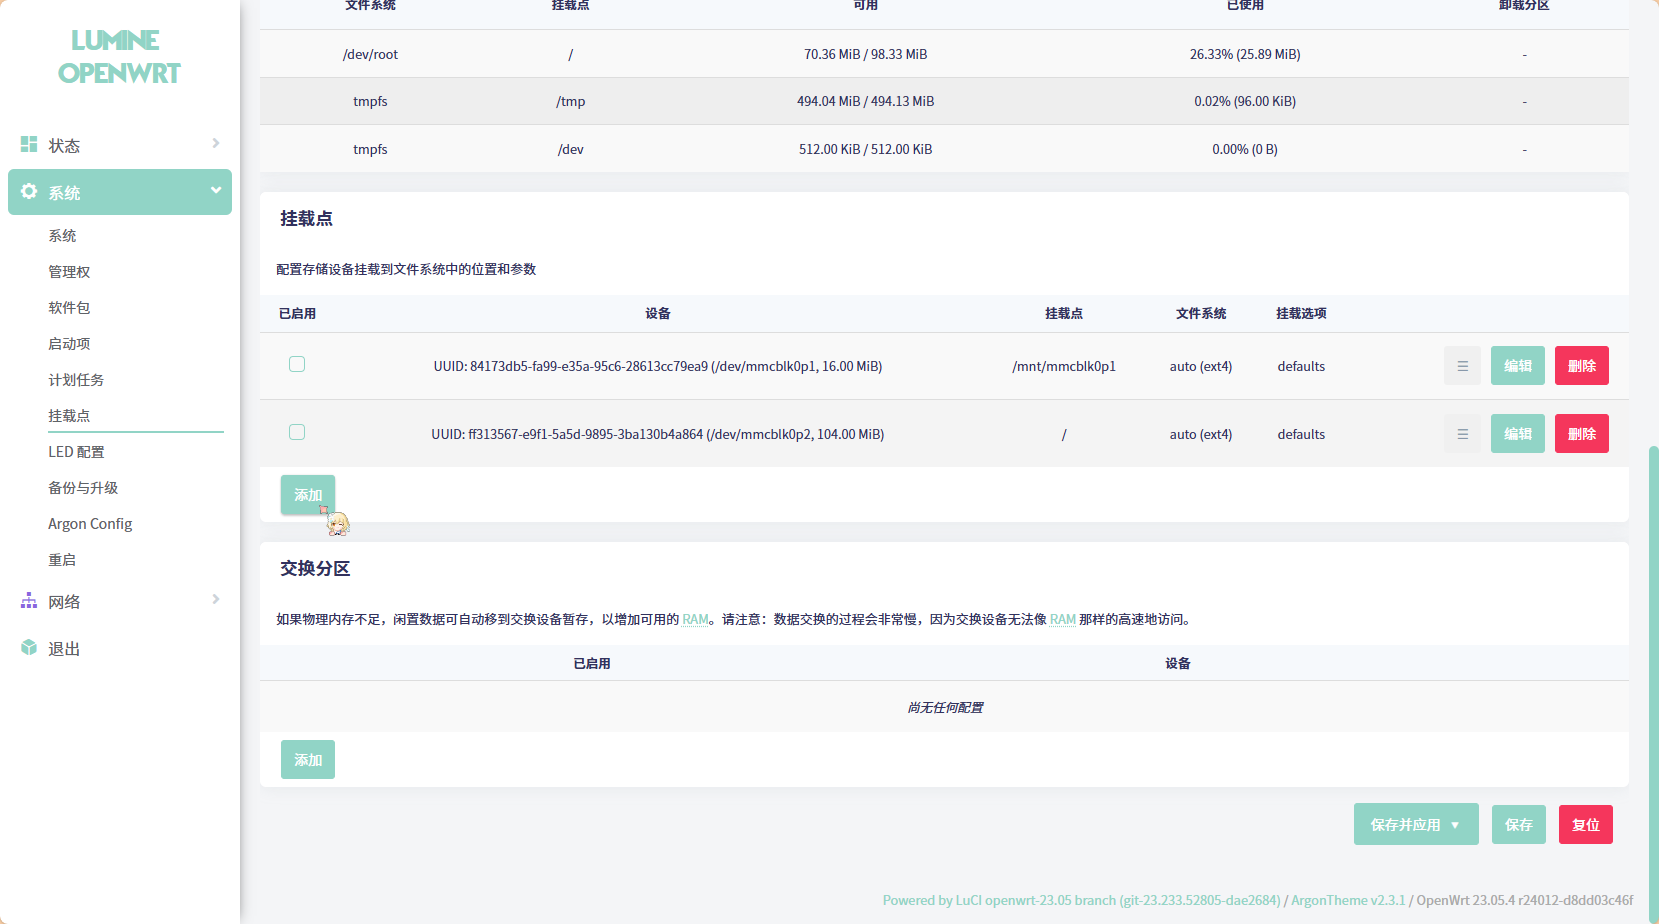Image resolution: width=1659 pixels, height=924 pixels.
Task: Enable the root mmcblk0p2 mount checkbox
Action: (x=297, y=433)
